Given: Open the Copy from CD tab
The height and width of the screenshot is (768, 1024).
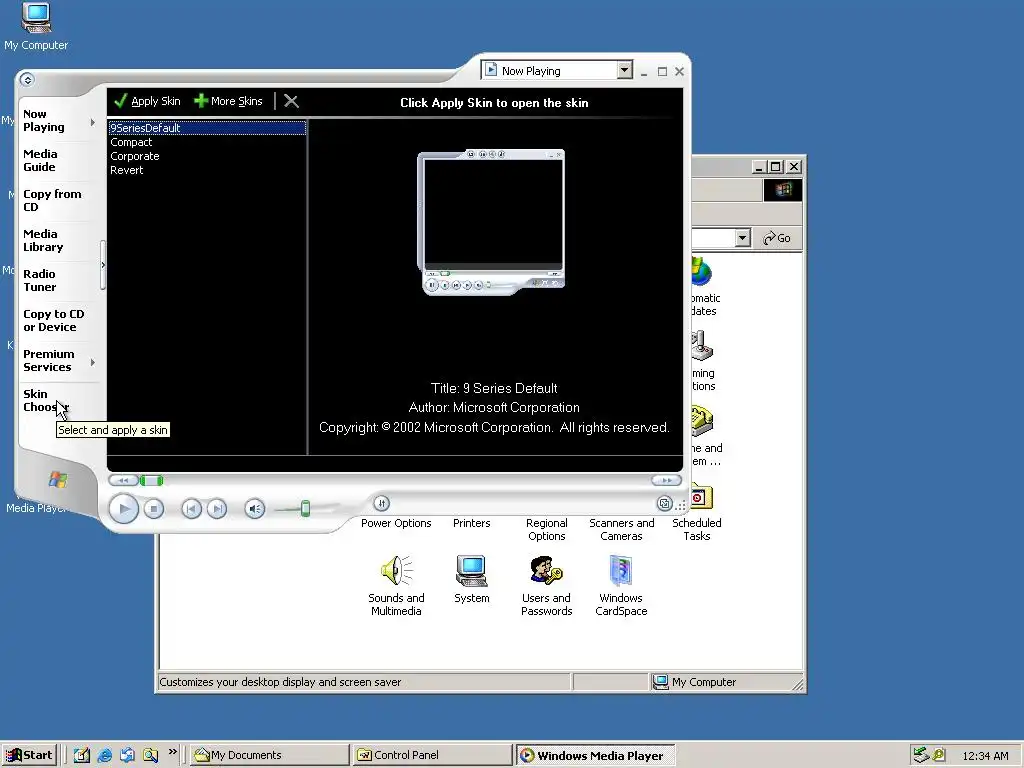Looking at the screenshot, I should (x=52, y=200).
